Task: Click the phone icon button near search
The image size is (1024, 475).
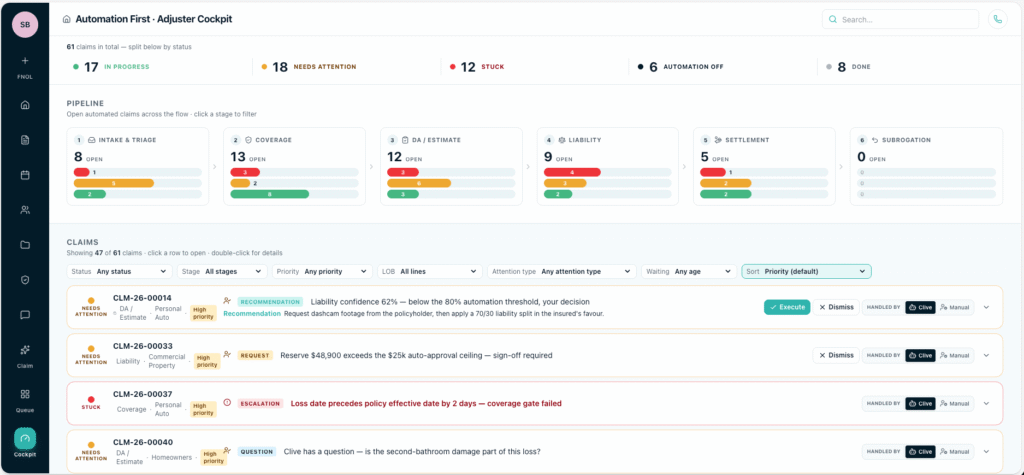Action: point(997,19)
